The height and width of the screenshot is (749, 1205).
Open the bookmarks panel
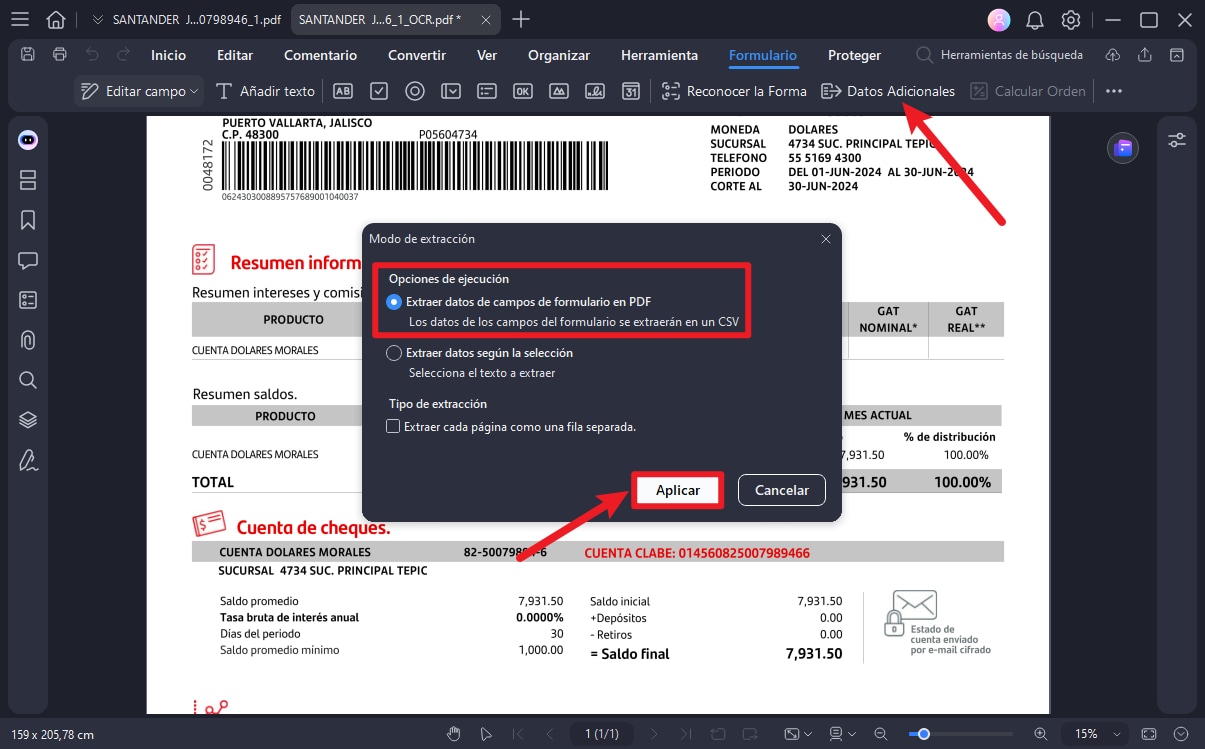click(x=27, y=219)
